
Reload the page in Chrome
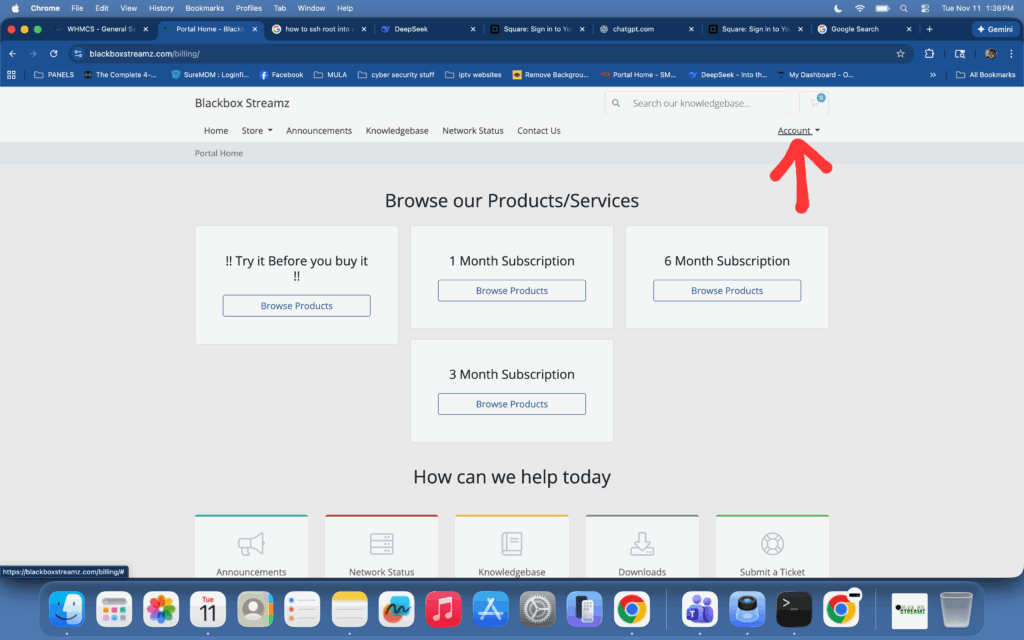click(x=54, y=53)
